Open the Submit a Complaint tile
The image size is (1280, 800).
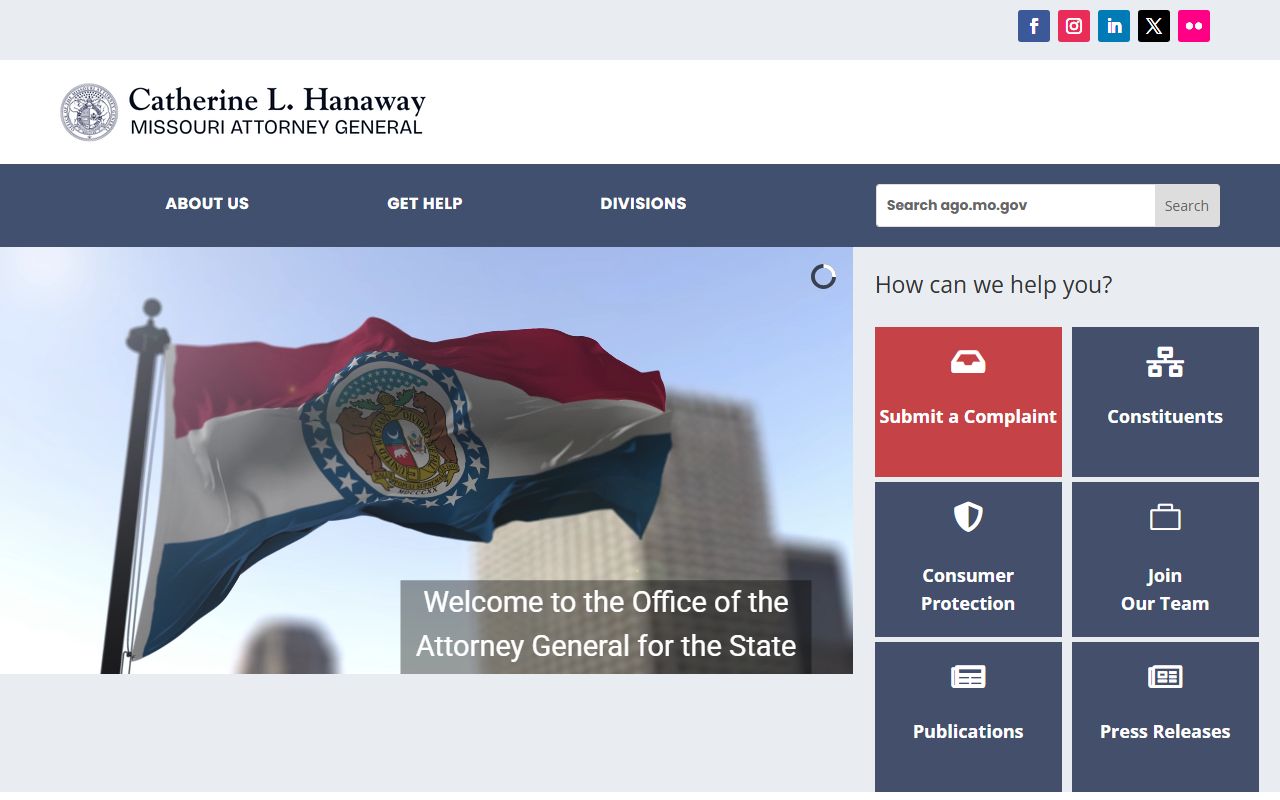click(x=968, y=402)
